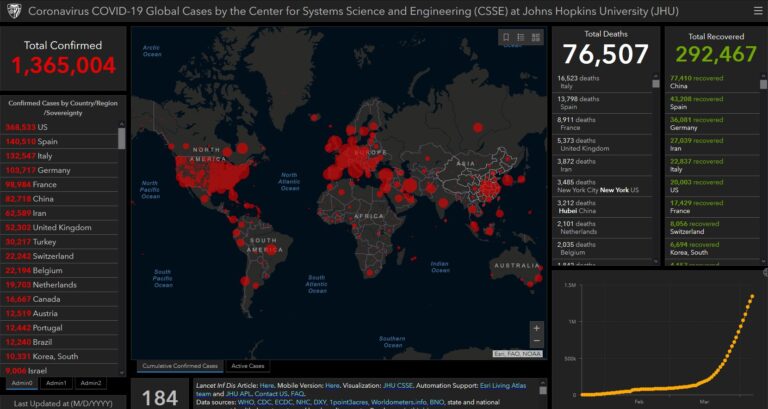Viewport: 768px width, 409px height.
Task: Open the ECDC data source link
Action: pyautogui.click(x=283, y=402)
